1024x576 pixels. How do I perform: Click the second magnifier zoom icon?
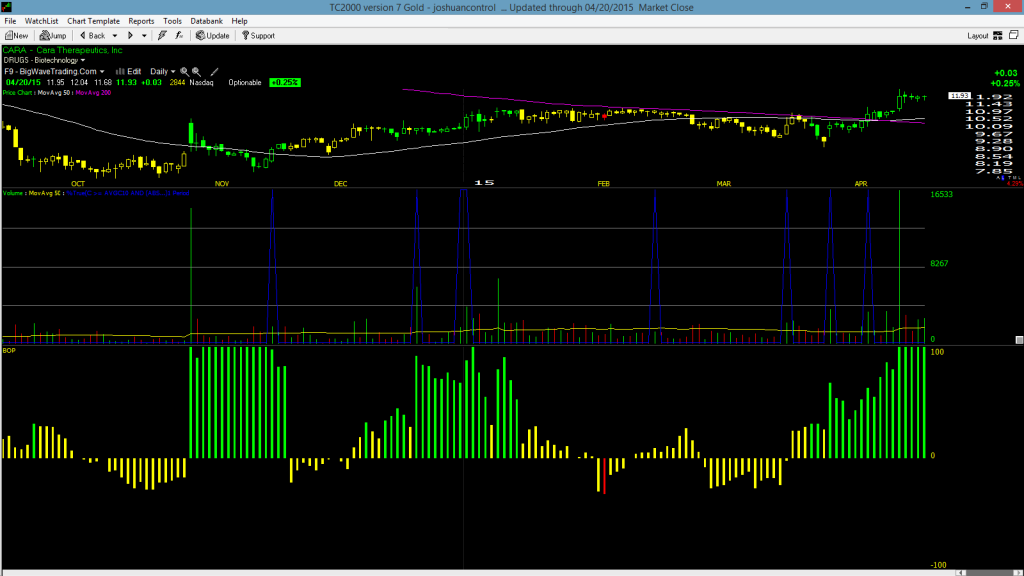click(196, 72)
